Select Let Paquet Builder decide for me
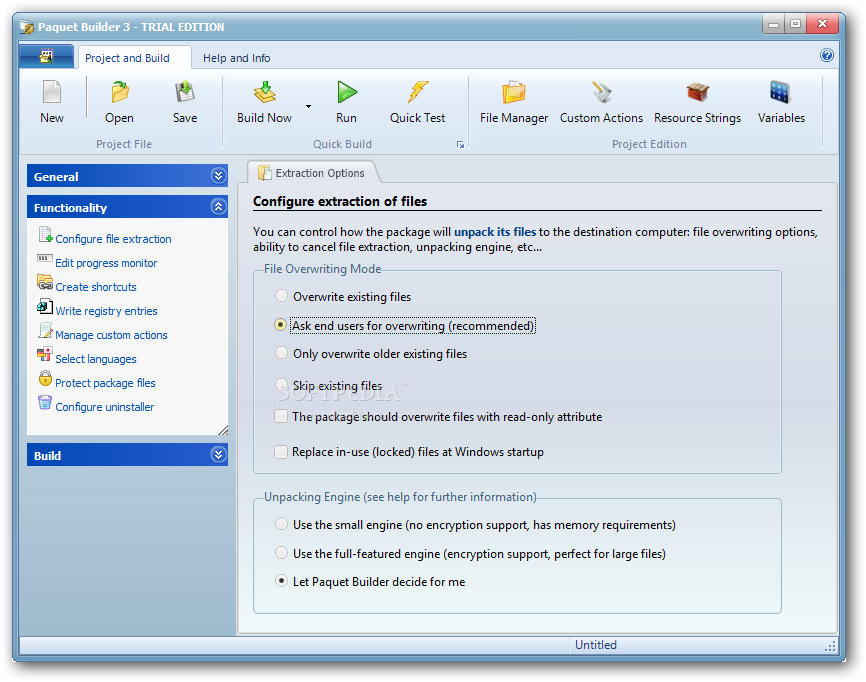 [x=281, y=581]
